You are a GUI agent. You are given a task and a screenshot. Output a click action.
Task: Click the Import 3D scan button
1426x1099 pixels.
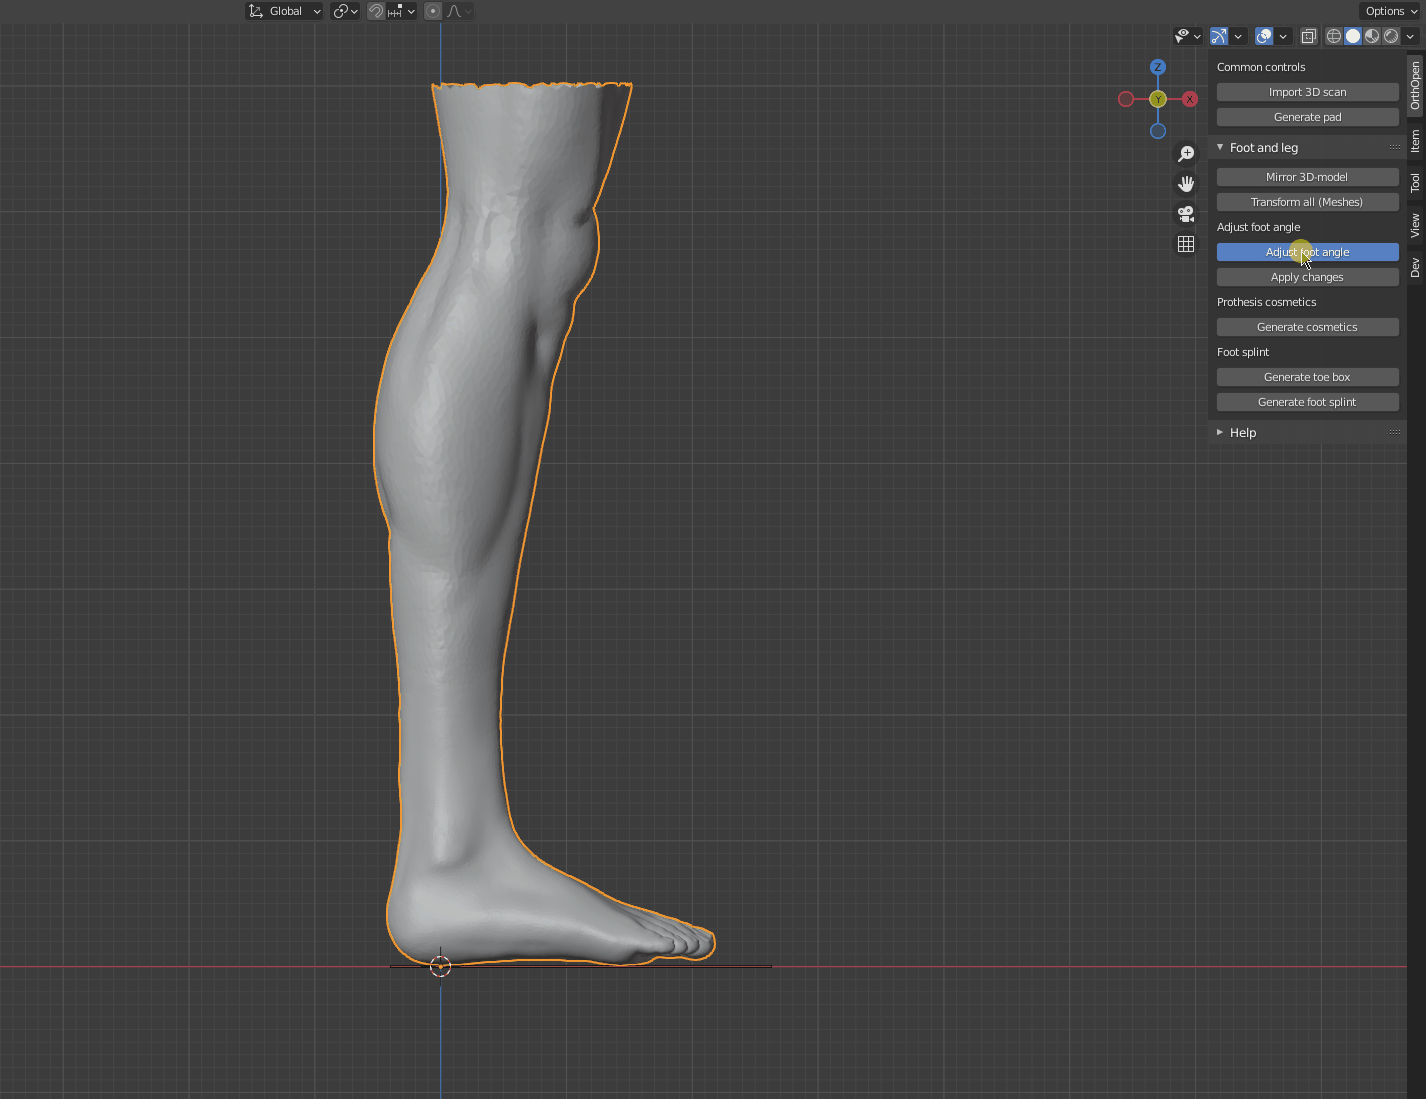(1307, 92)
